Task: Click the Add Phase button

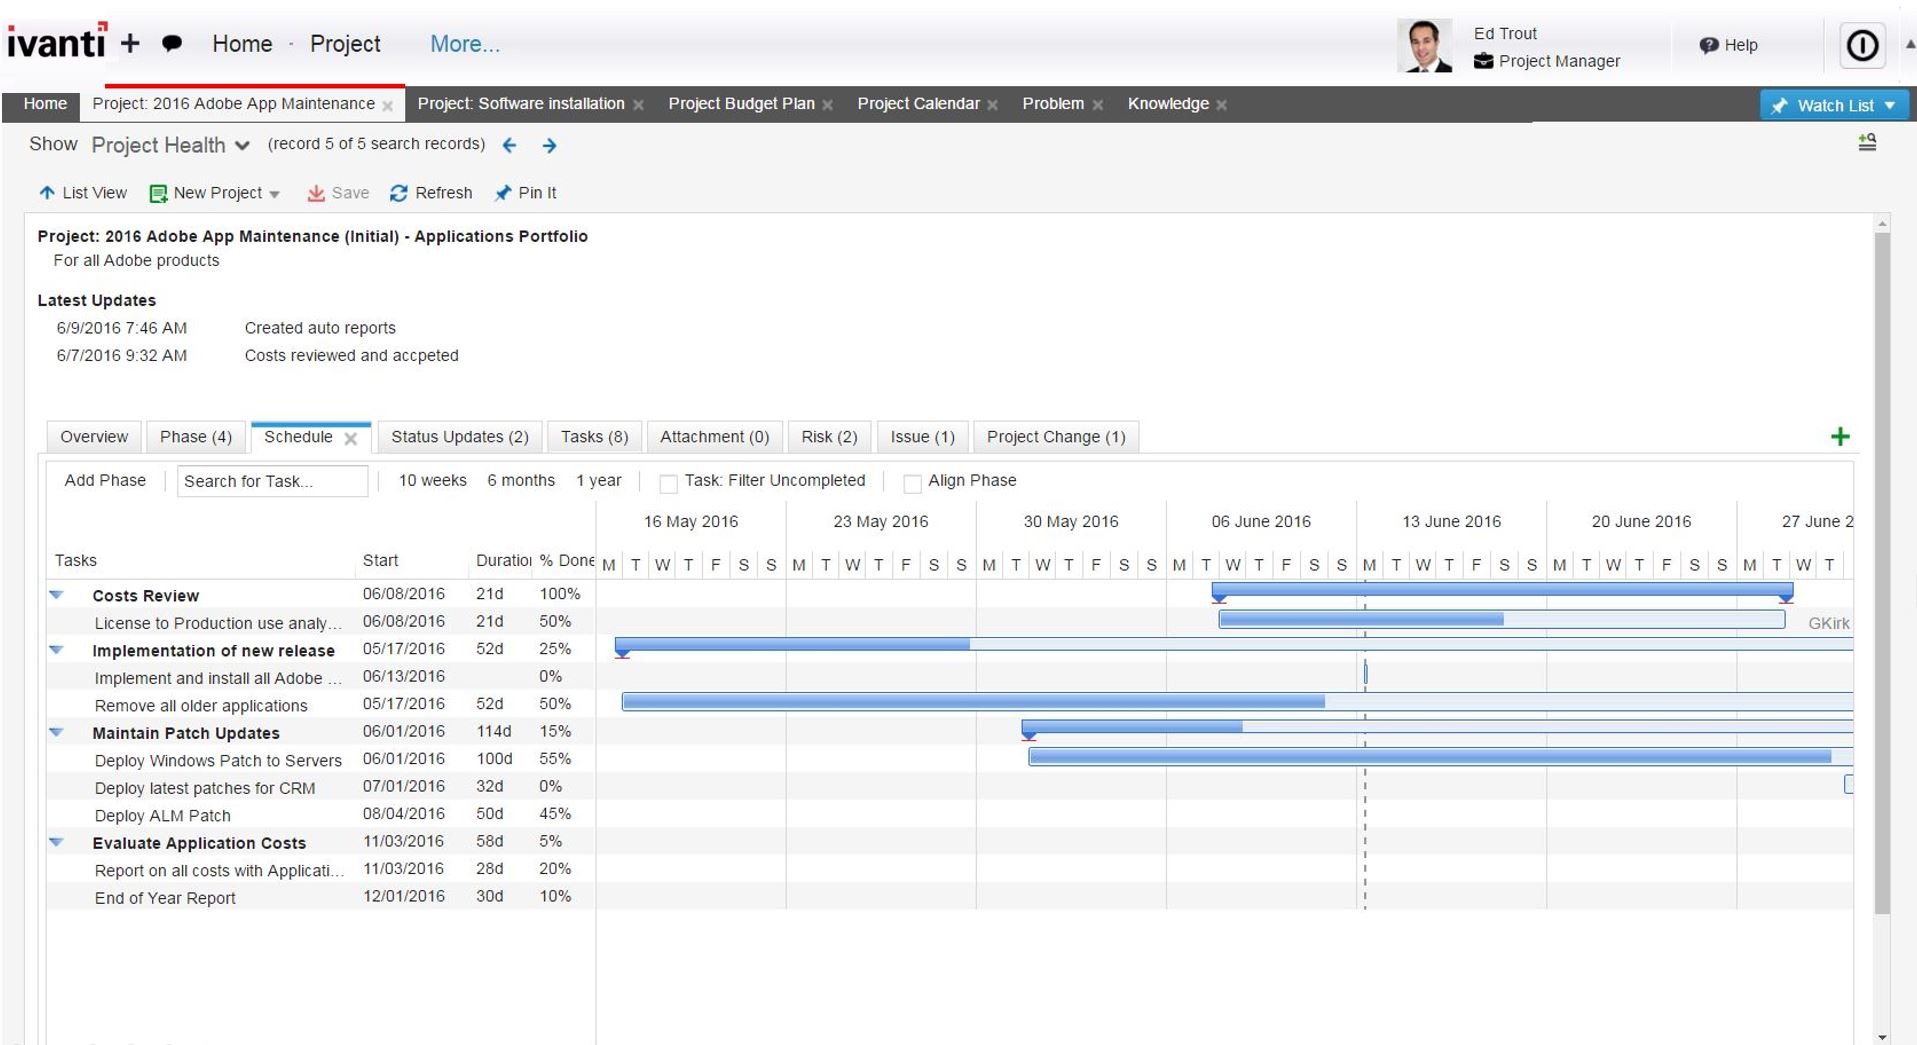Action: (x=104, y=480)
